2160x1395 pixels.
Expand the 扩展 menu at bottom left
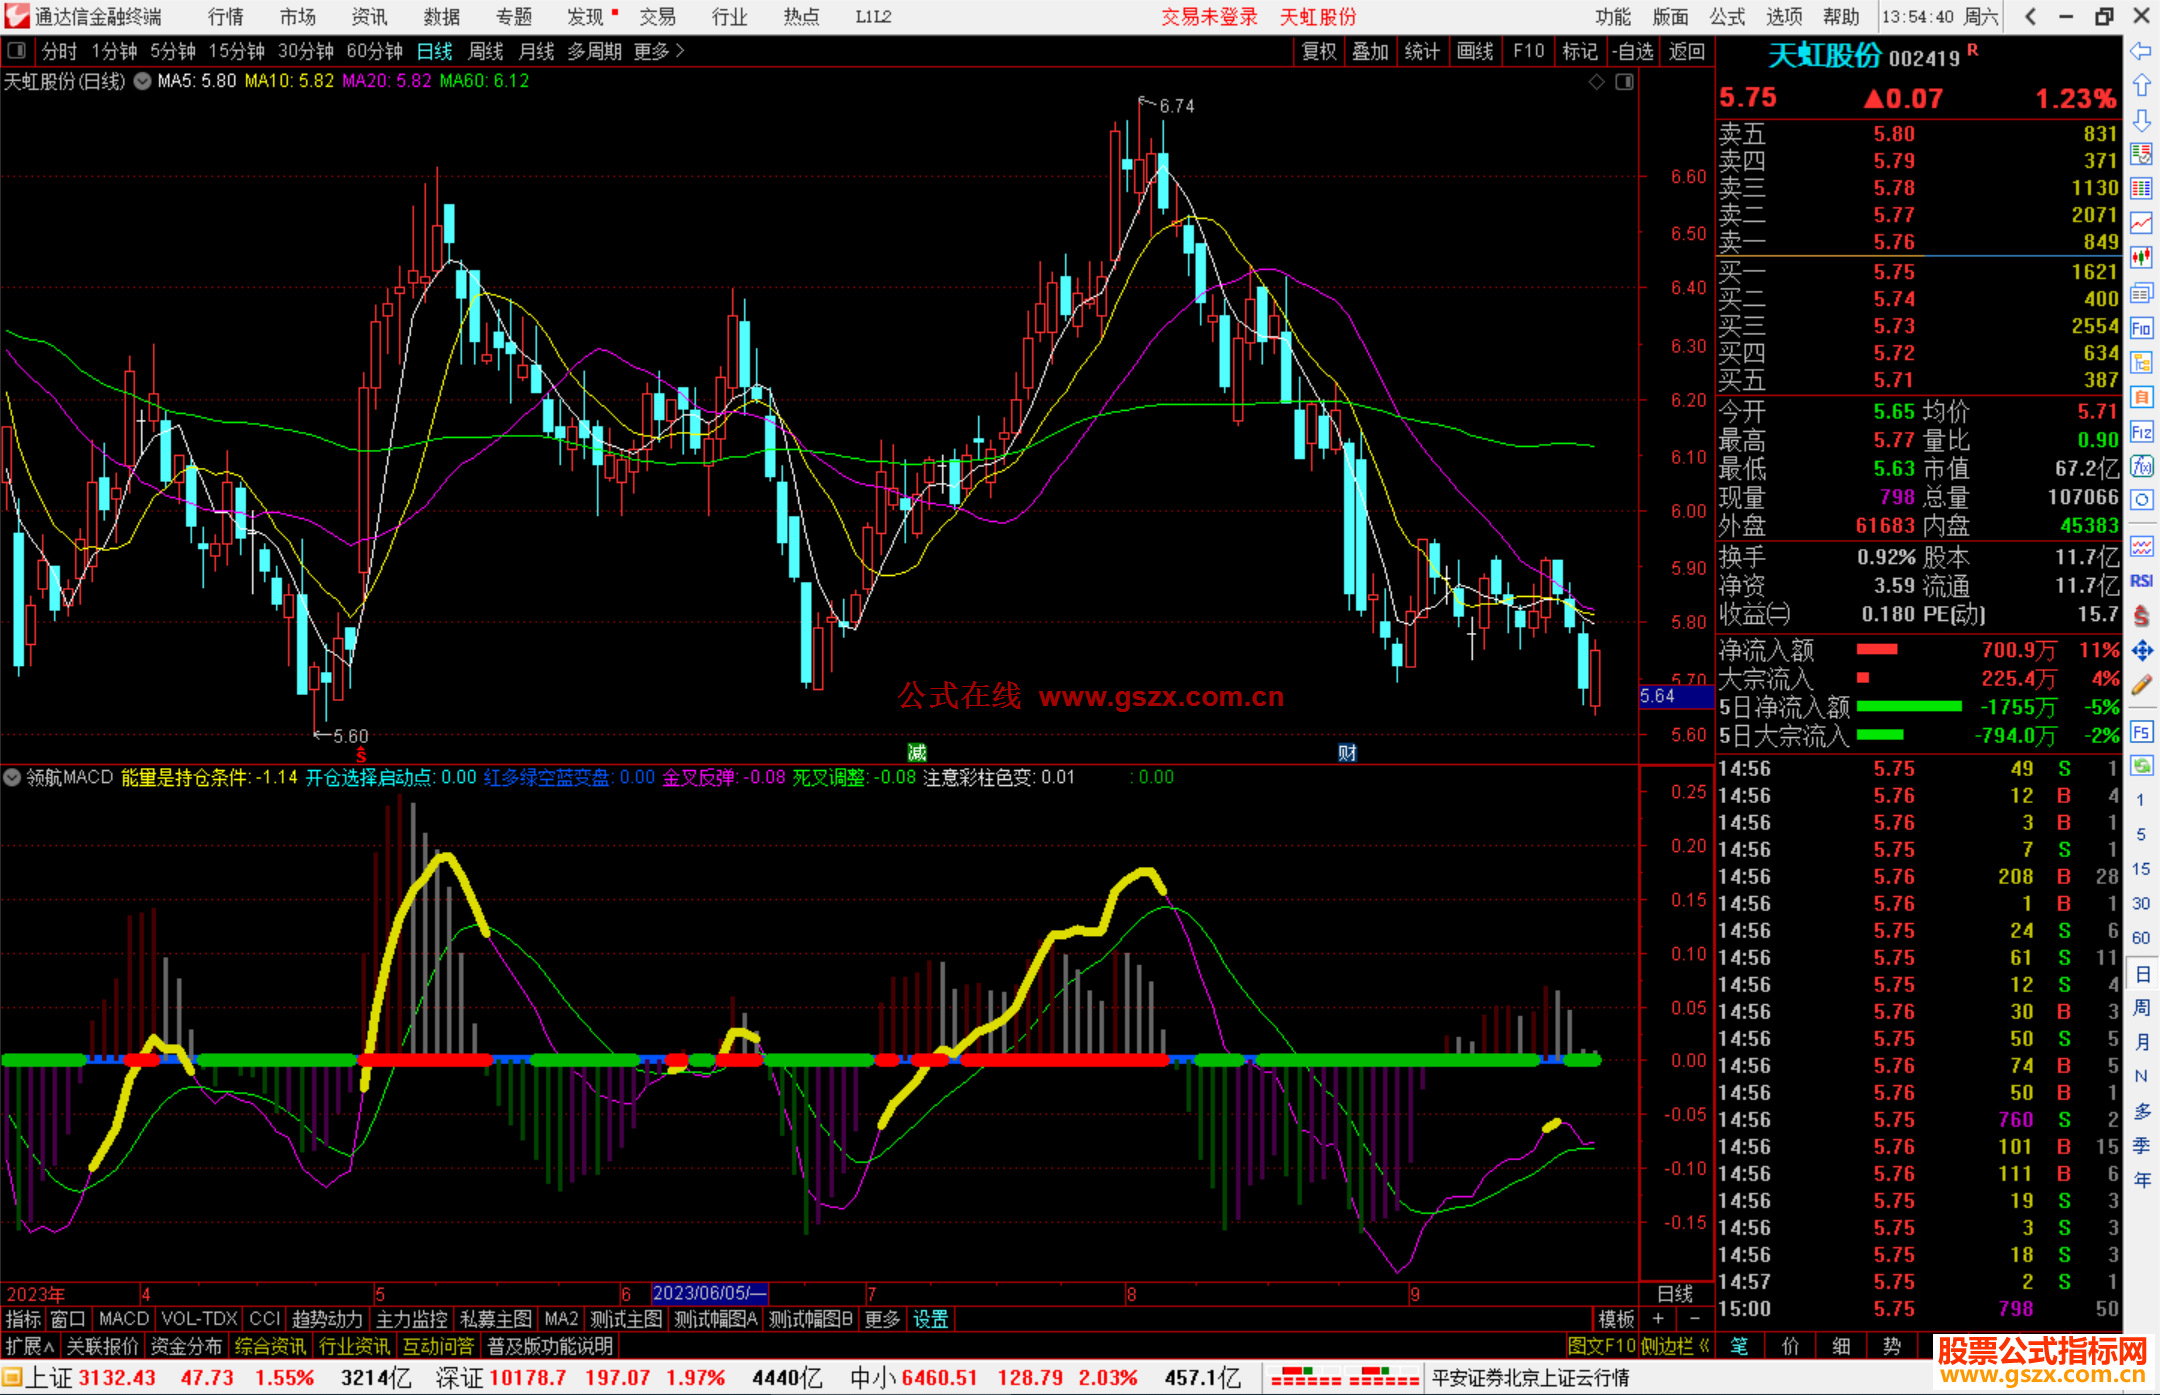coord(30,1346)
